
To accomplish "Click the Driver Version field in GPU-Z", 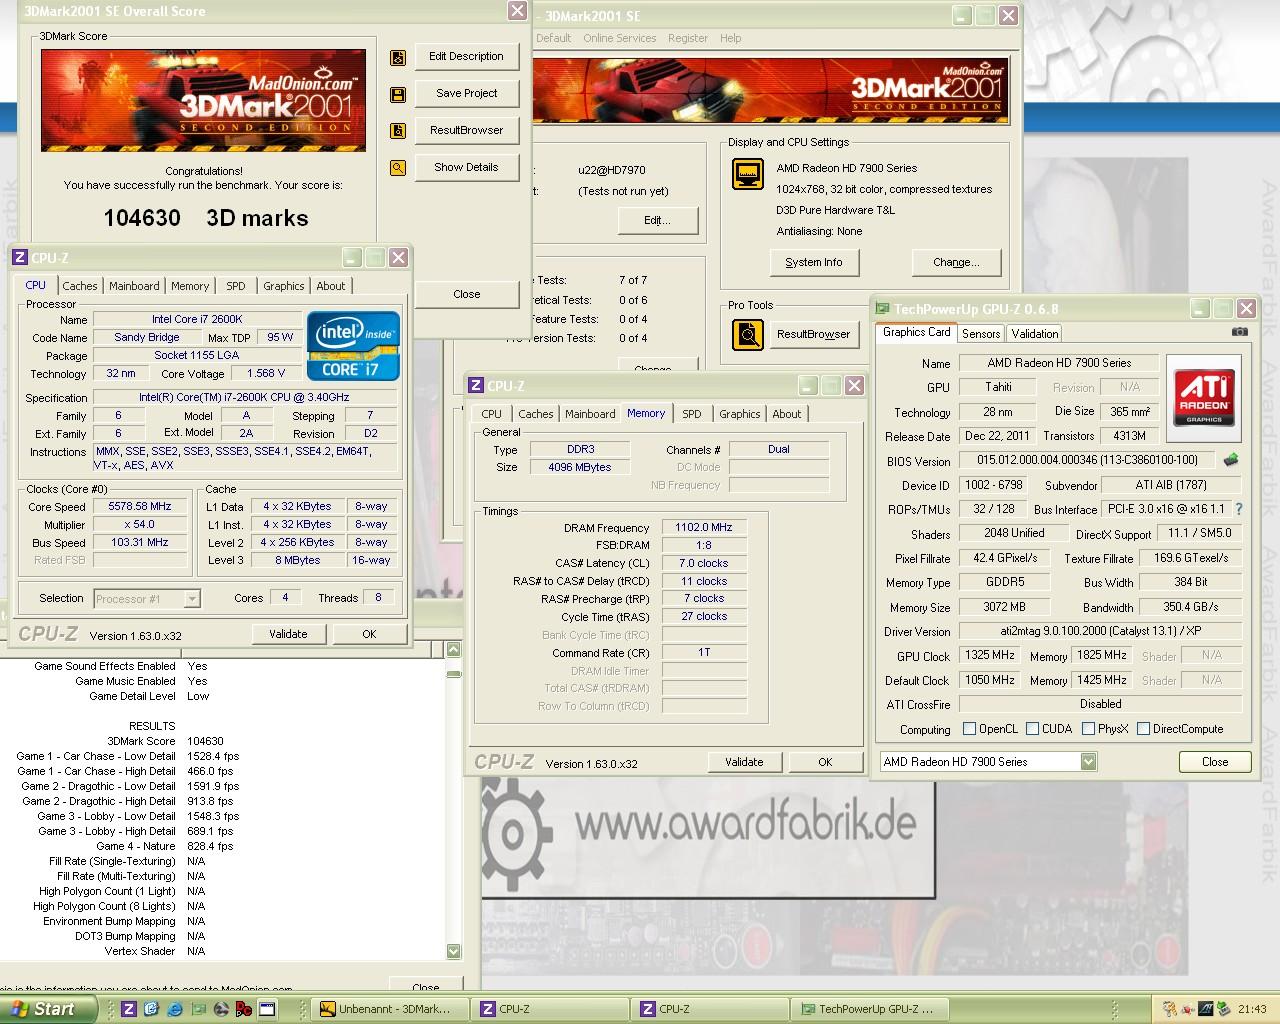I will 1100,632.
